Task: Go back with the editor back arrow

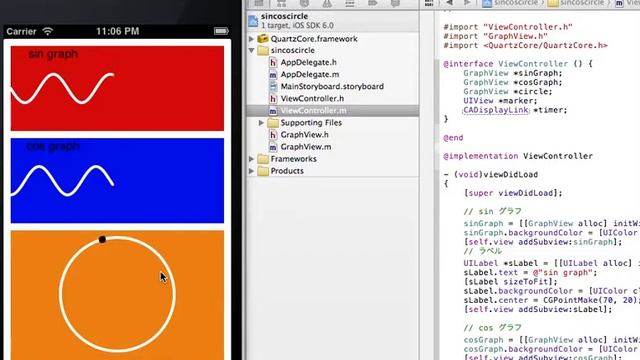Action: click(449, 3)
